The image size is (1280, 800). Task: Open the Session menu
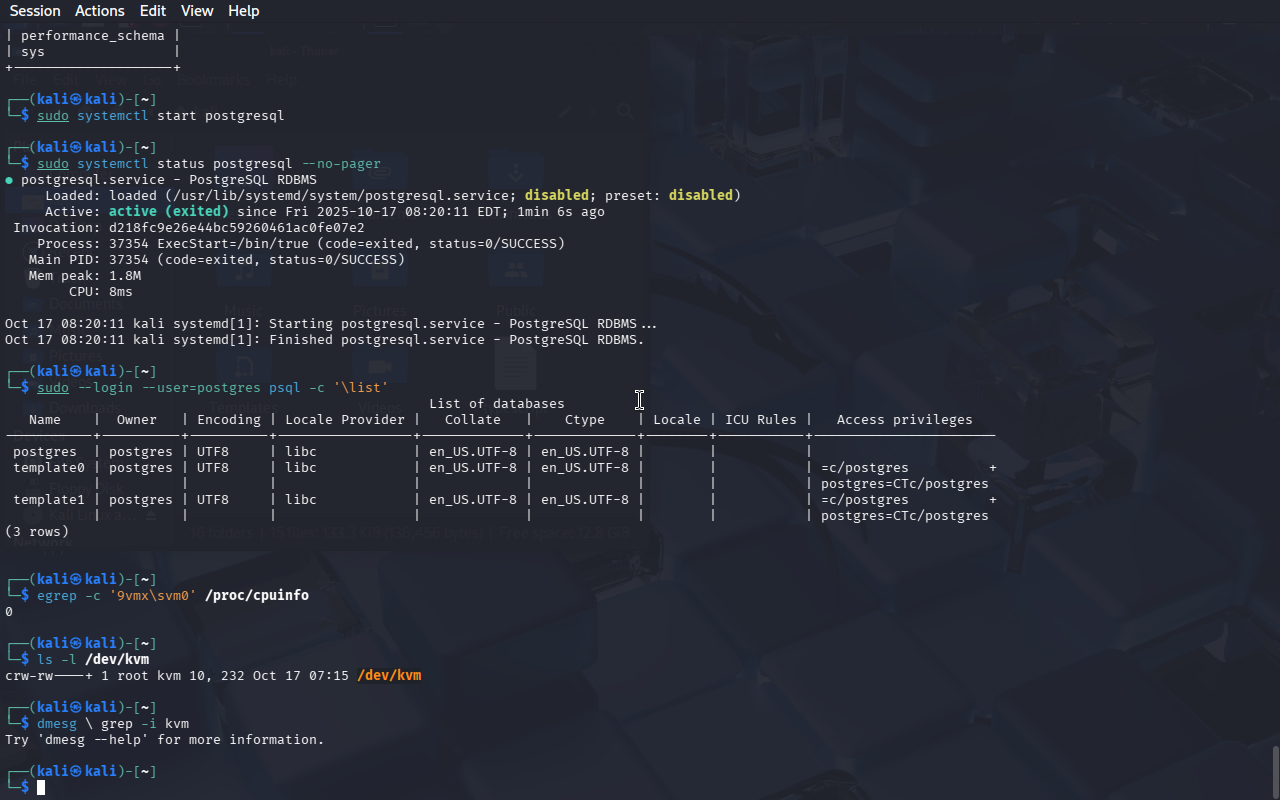[35, 11]
